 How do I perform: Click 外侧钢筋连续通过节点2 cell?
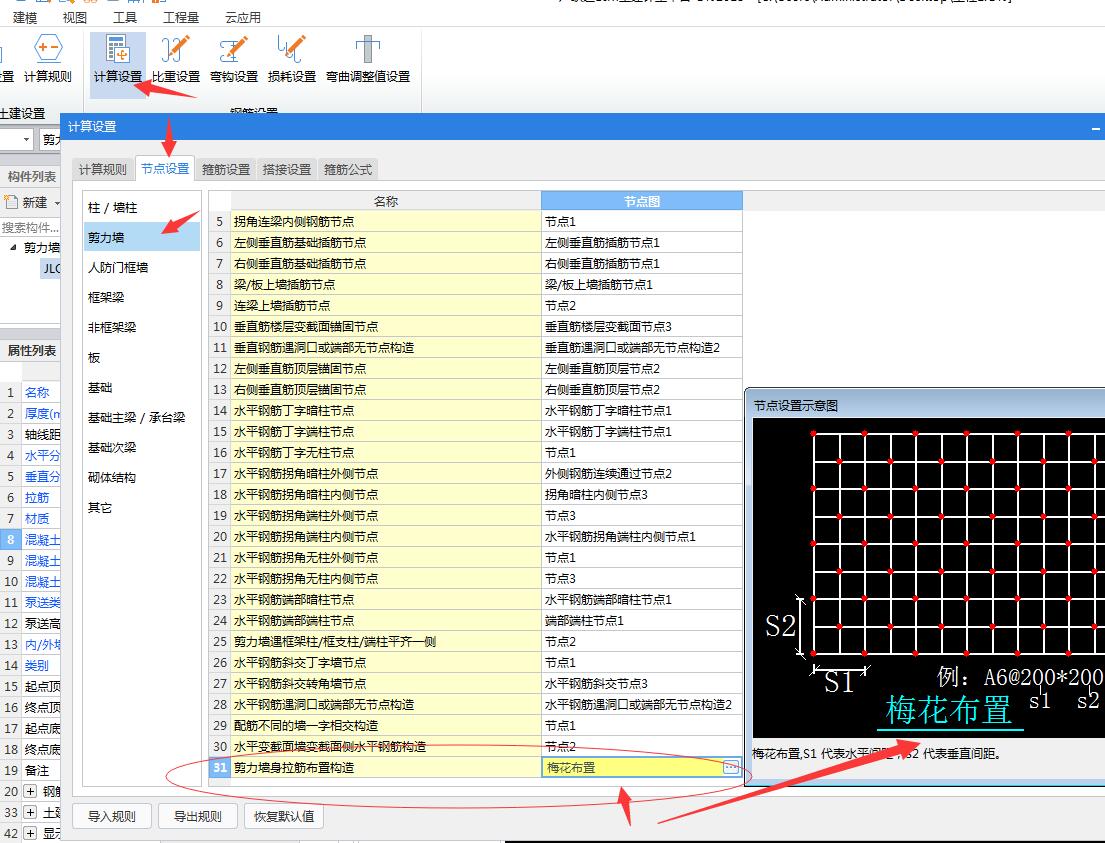coord(641,474)
